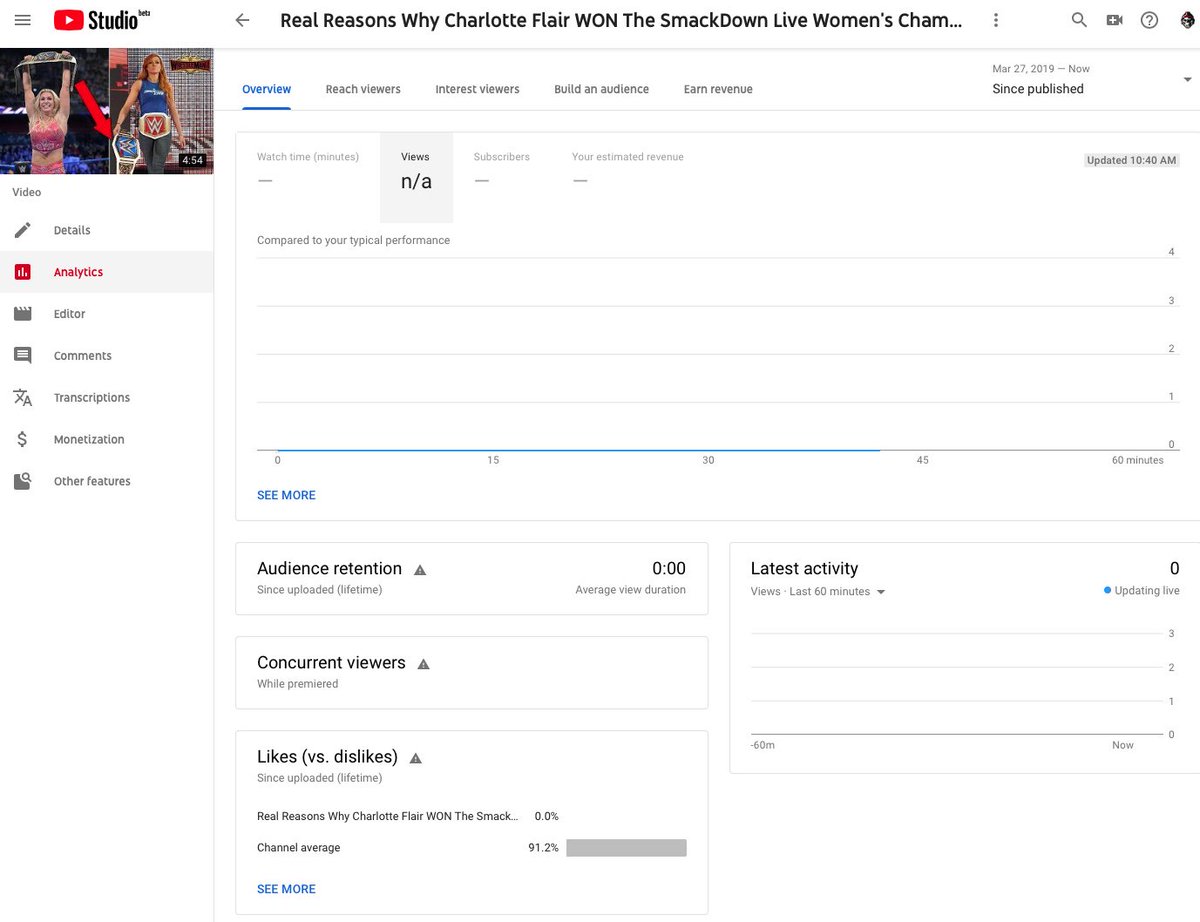Screen dimensions: 1200x922
Task: Click SEE MORE under the views chart
Action: point(286,495)
